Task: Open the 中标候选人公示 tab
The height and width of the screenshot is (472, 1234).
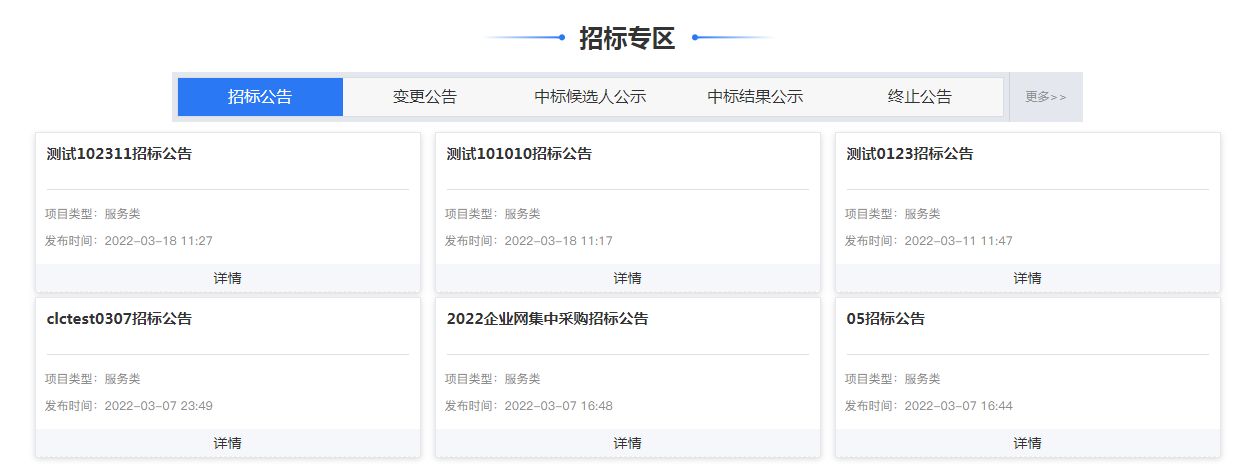Action: 590,97
